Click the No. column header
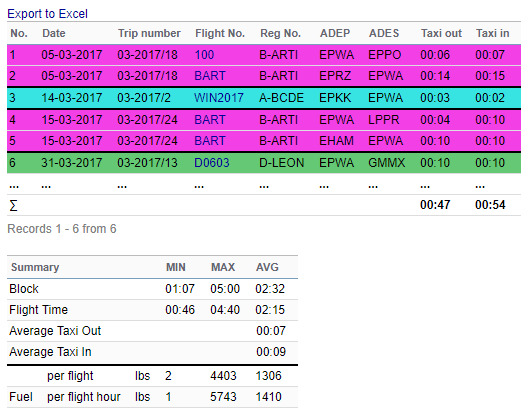 click(19, 33)
